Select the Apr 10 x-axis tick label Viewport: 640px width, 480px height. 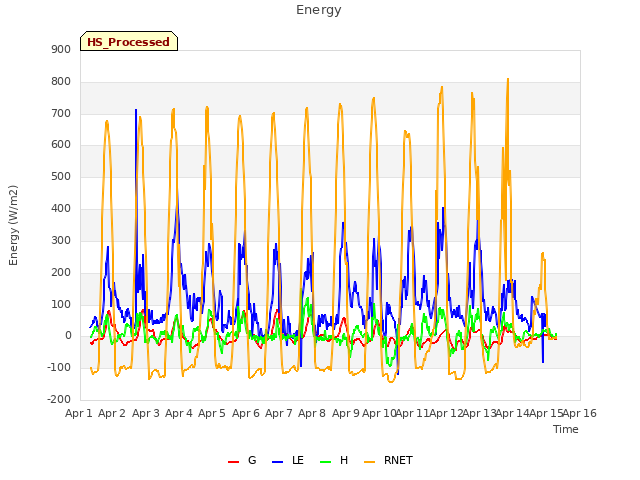pyautogui.click(x=379, y=413)
